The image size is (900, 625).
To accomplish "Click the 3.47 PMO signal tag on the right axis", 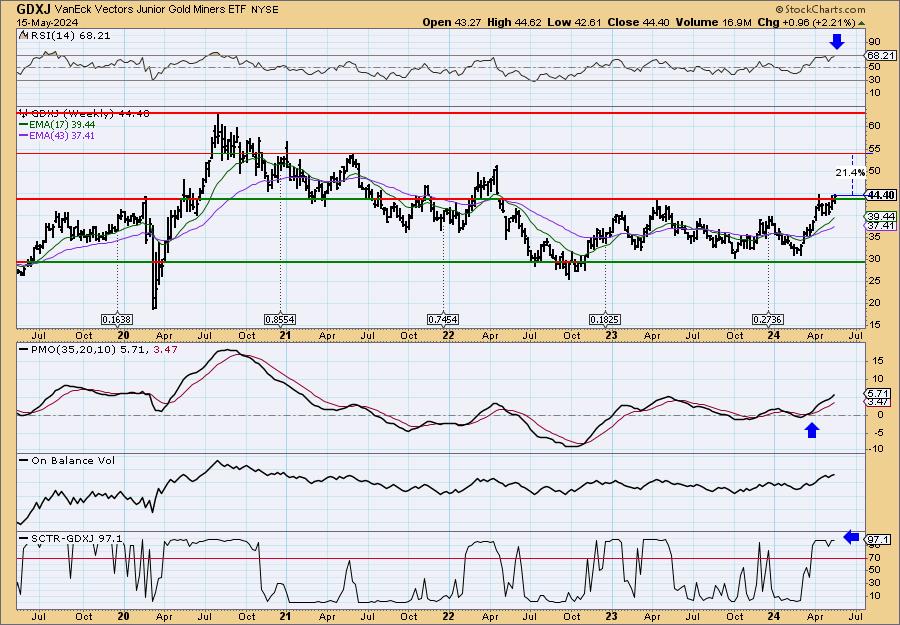I will pyautogui.click(x=879, y=402).
